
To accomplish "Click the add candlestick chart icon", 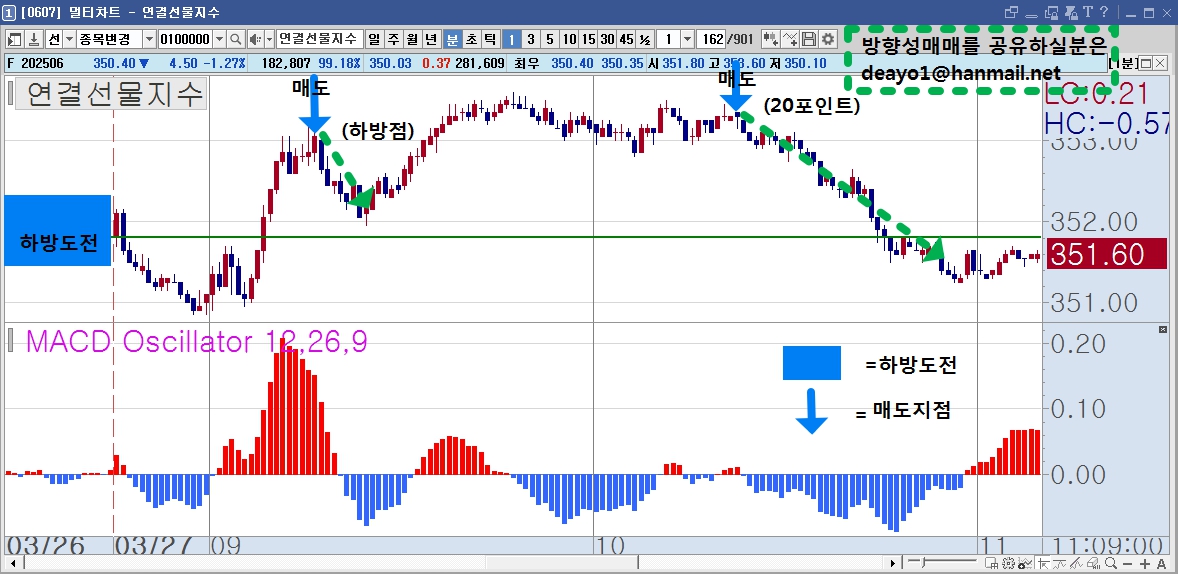I will [770, 39].
